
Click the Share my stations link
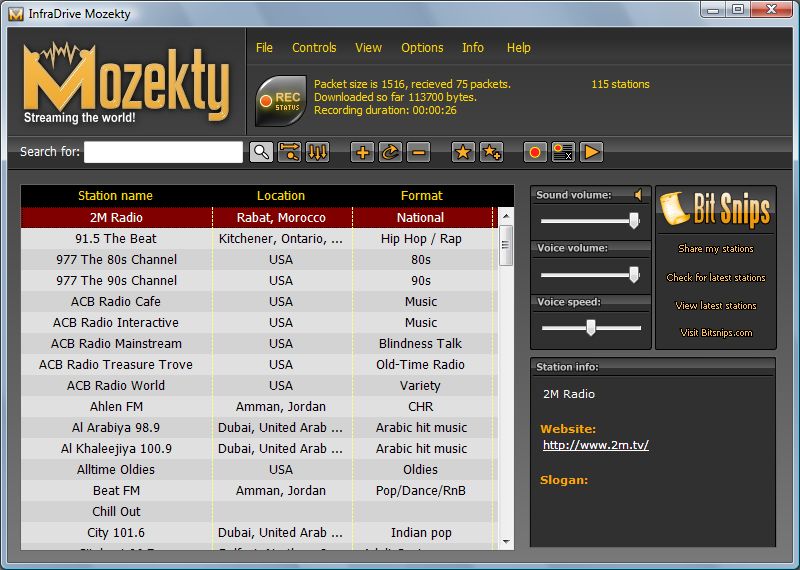[x=716, y=249]
